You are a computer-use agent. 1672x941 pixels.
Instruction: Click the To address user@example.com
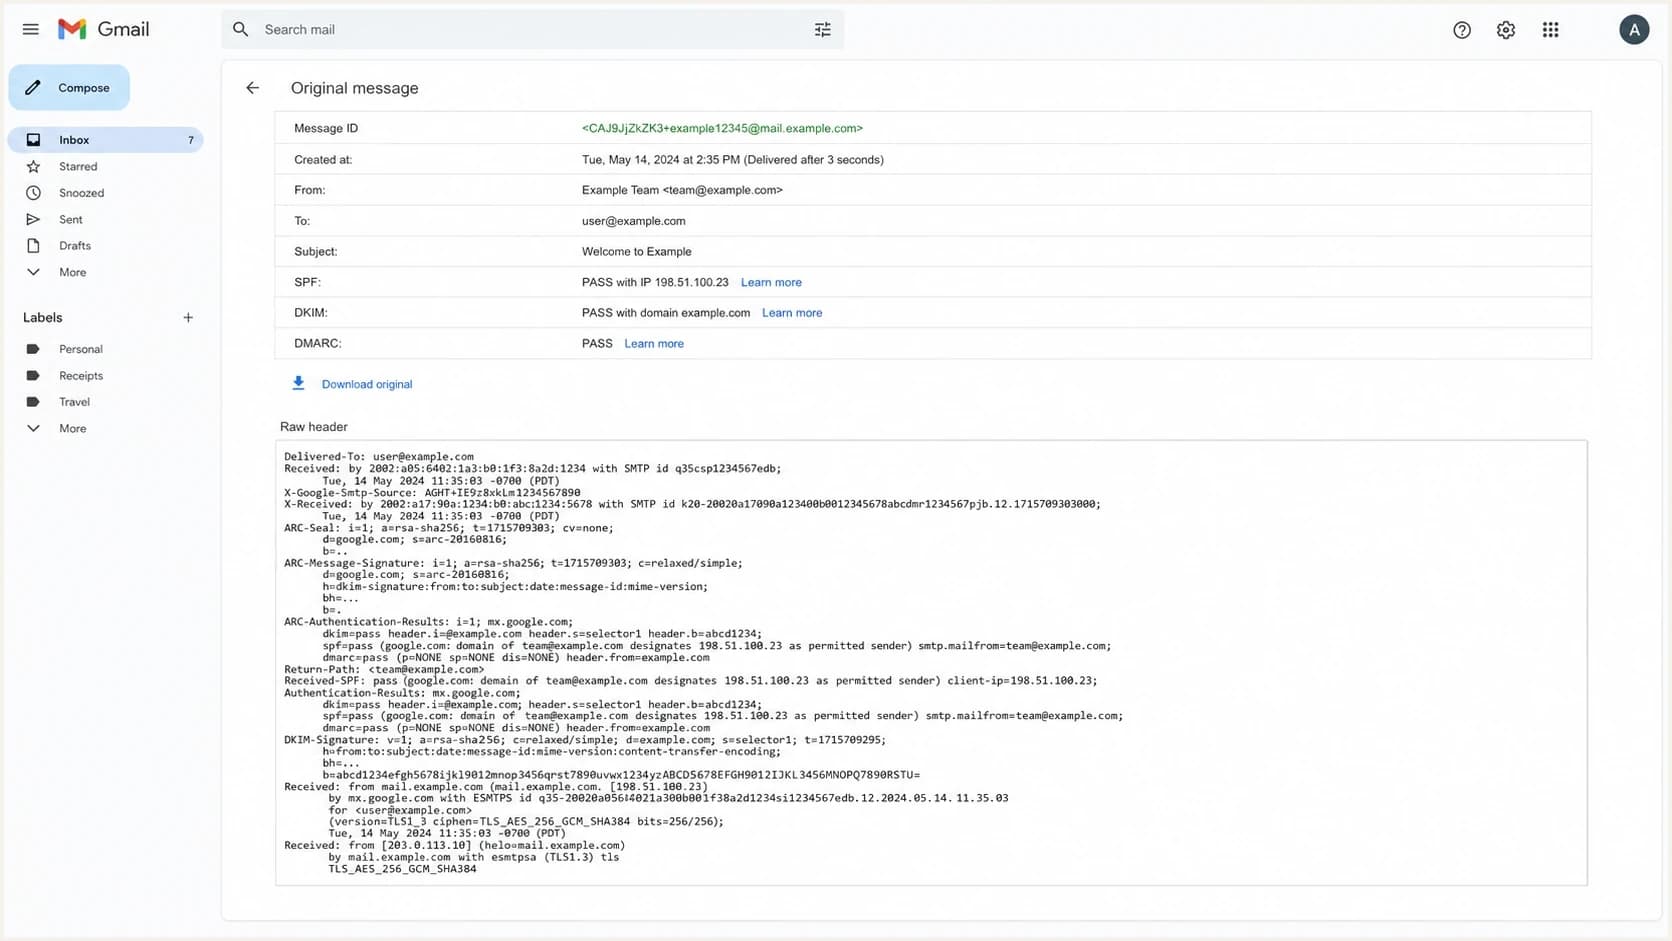tap(634, 221)
